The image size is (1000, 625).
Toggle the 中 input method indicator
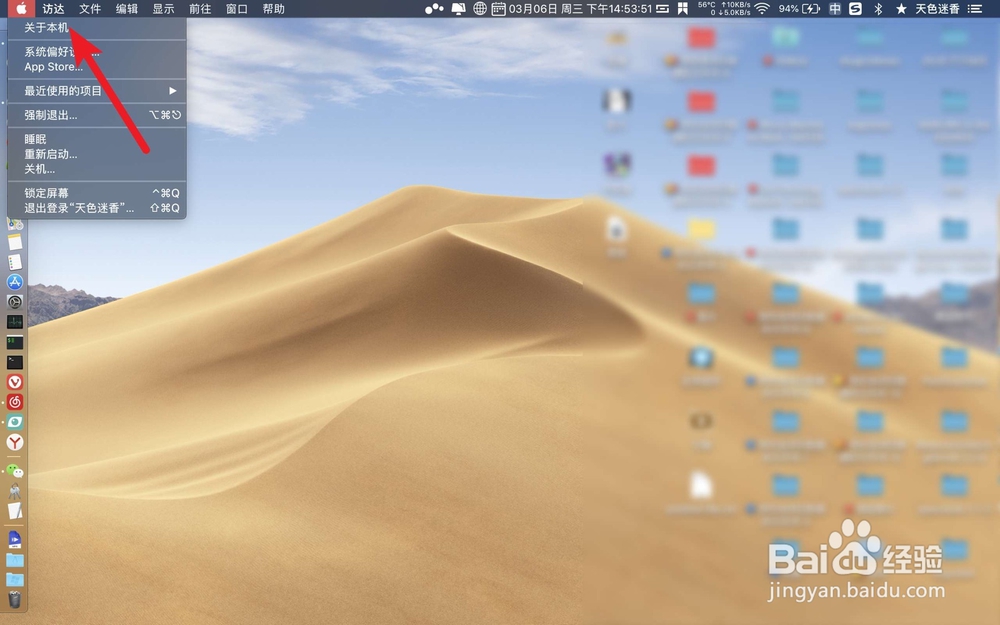point(836,8)
